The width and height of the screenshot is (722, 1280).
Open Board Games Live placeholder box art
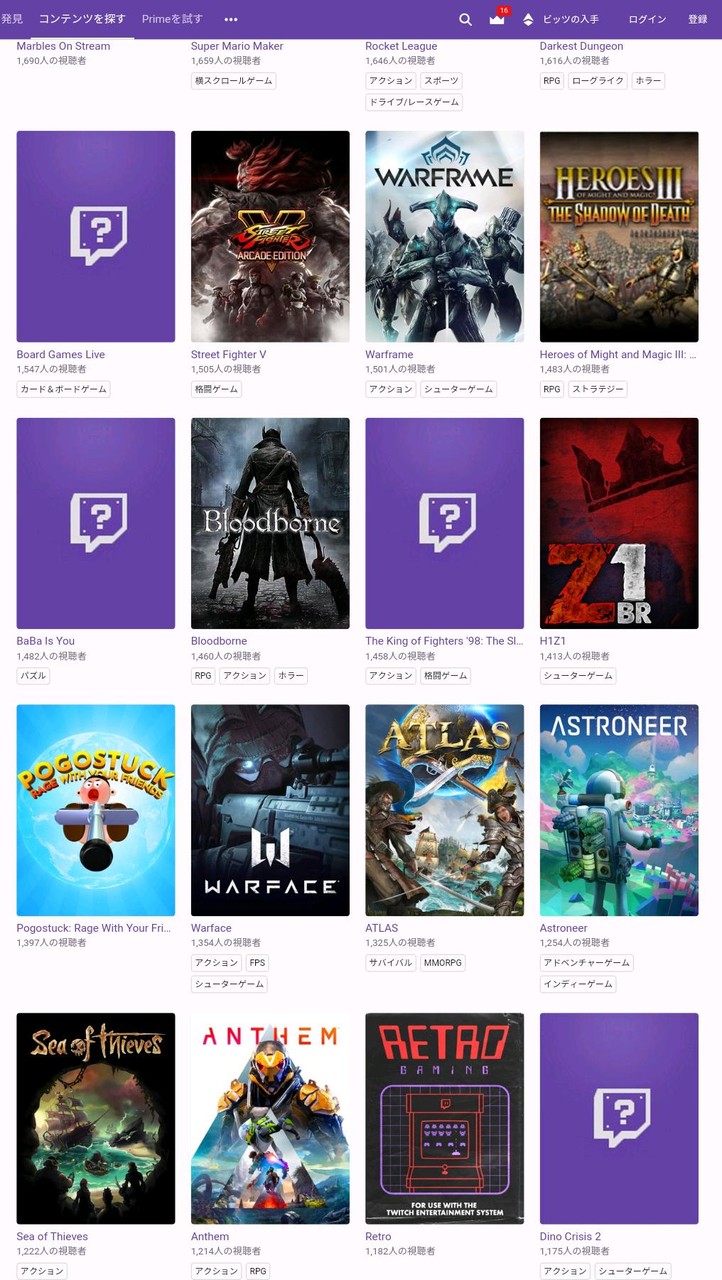[x=96, y=236]
